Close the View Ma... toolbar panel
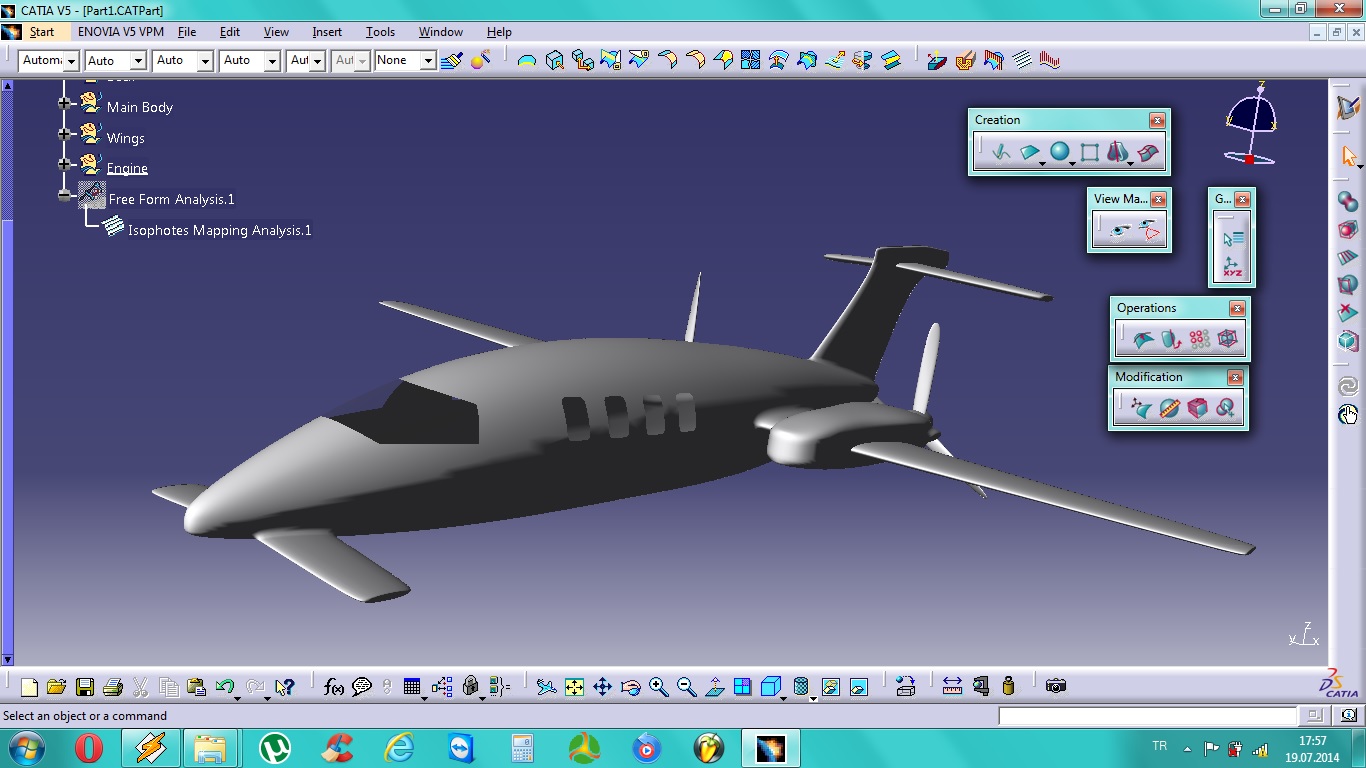Image resolution: width=1366 pixels, height=768 pixels. [1158, 199]
